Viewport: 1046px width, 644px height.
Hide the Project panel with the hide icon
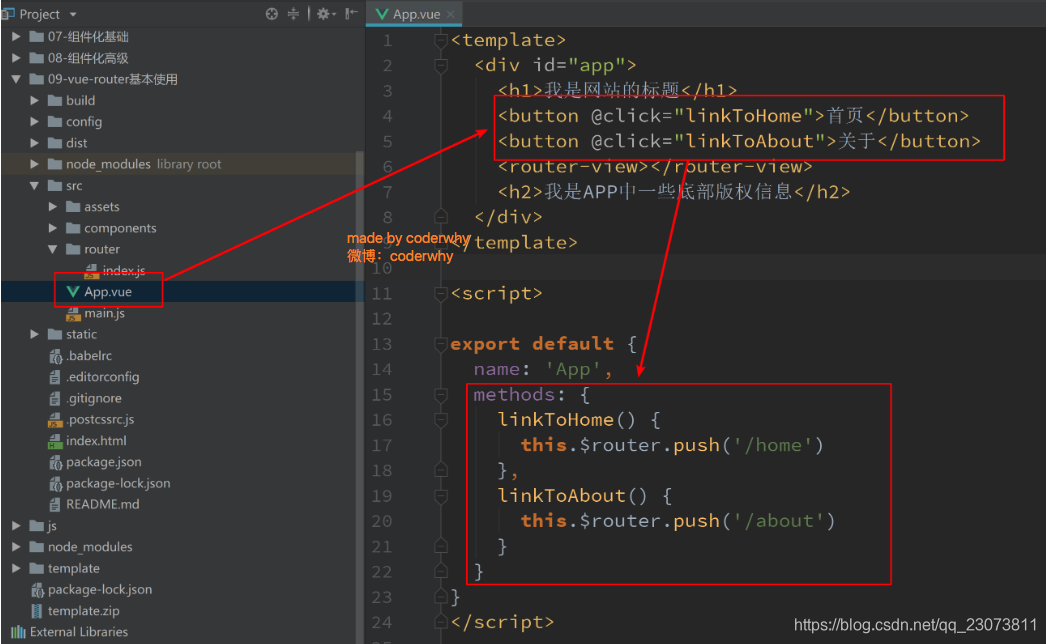tap(351, 14)
